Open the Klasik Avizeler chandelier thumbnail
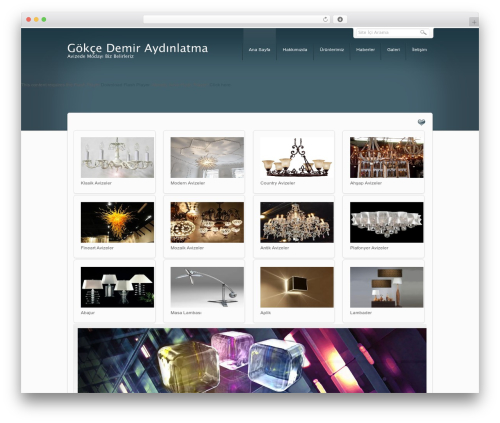500x423 pixels. point(117,157)
